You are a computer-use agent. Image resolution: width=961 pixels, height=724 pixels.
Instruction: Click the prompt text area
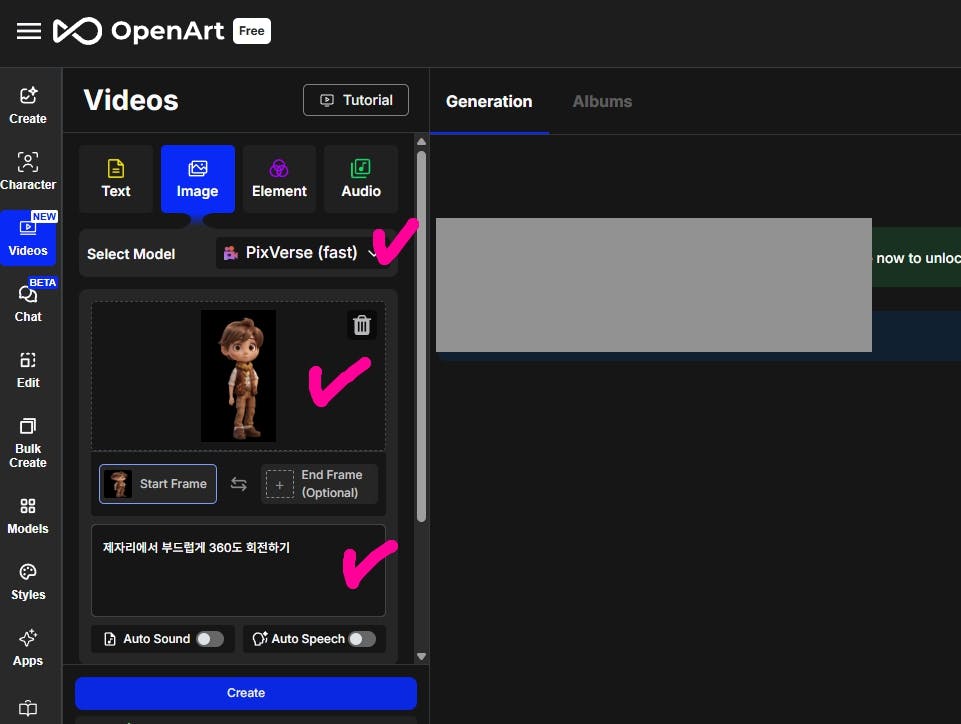click(x=238, y=570)
